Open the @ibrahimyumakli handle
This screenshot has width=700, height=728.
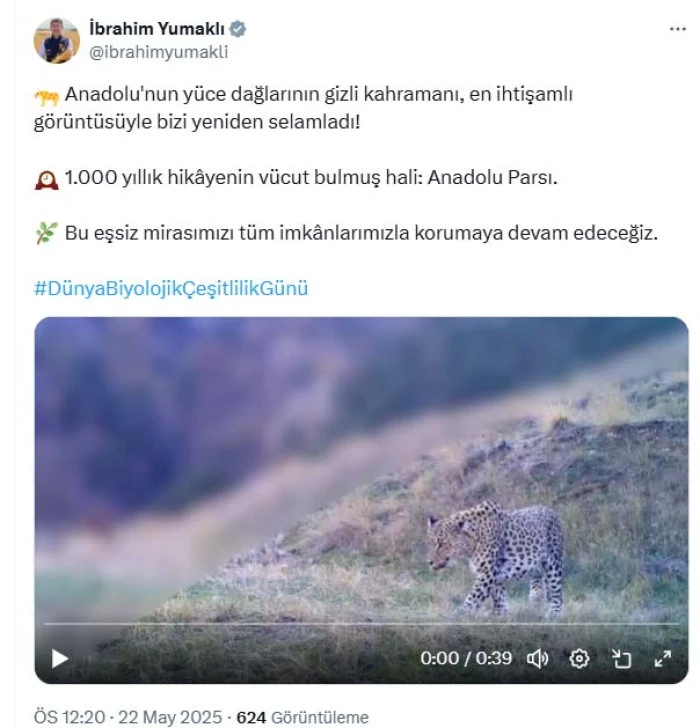coord(158,52)
